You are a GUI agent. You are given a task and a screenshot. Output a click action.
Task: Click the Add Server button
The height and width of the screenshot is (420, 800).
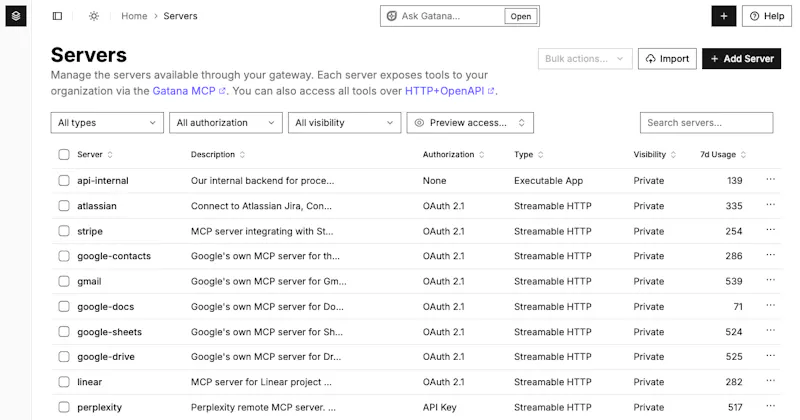[741, 59]
